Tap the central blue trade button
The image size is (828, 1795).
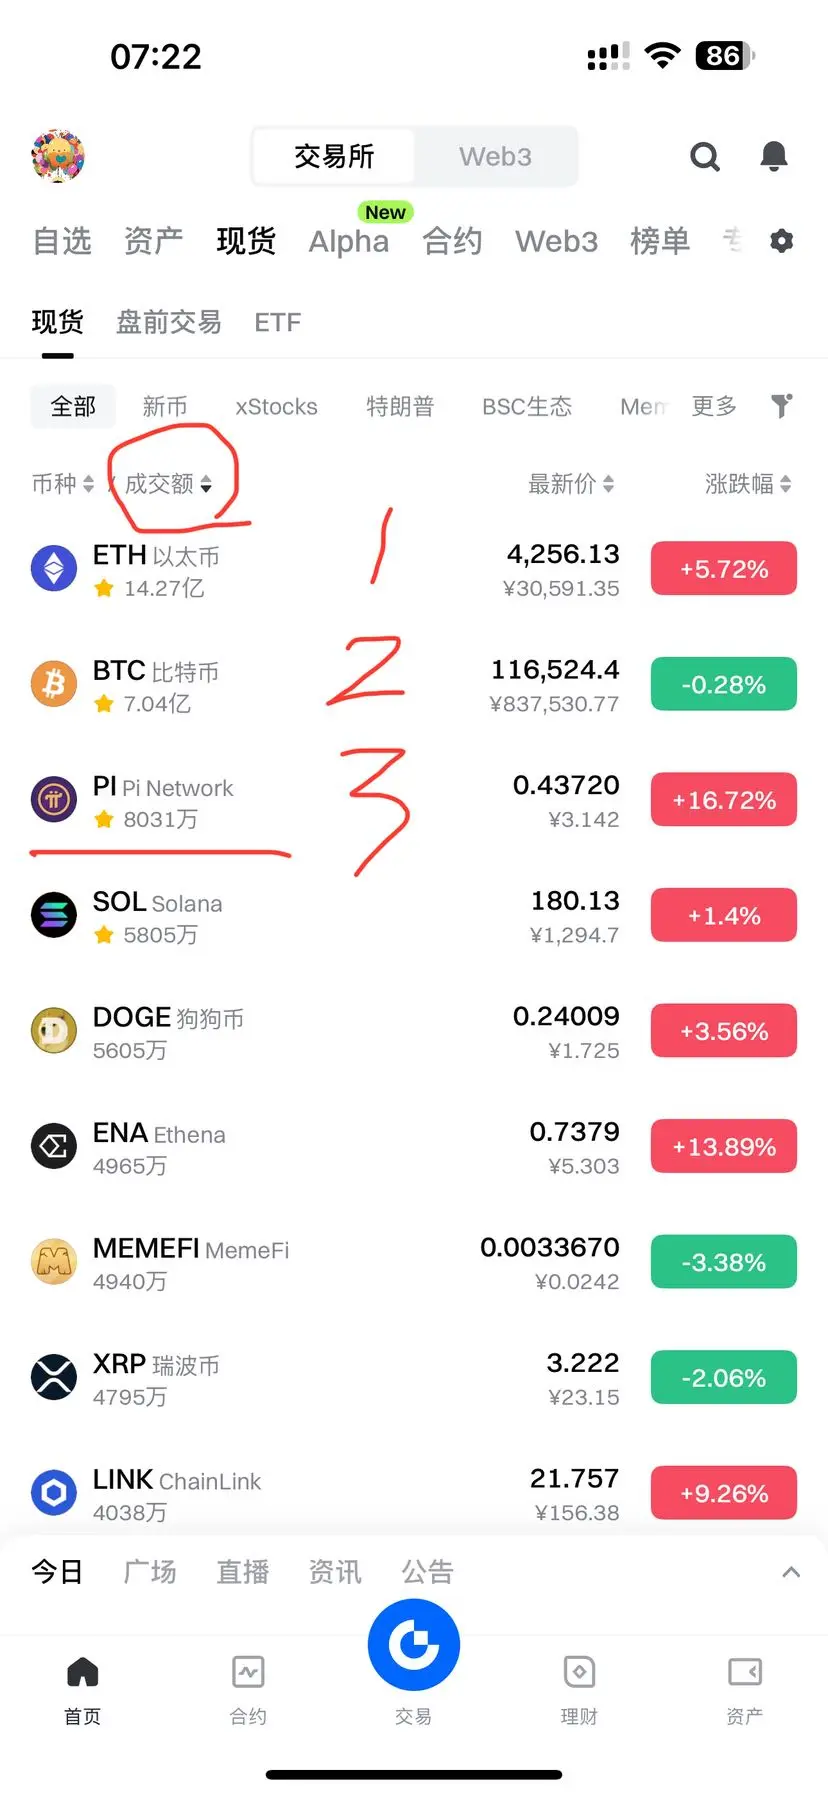click(414, 1645)
